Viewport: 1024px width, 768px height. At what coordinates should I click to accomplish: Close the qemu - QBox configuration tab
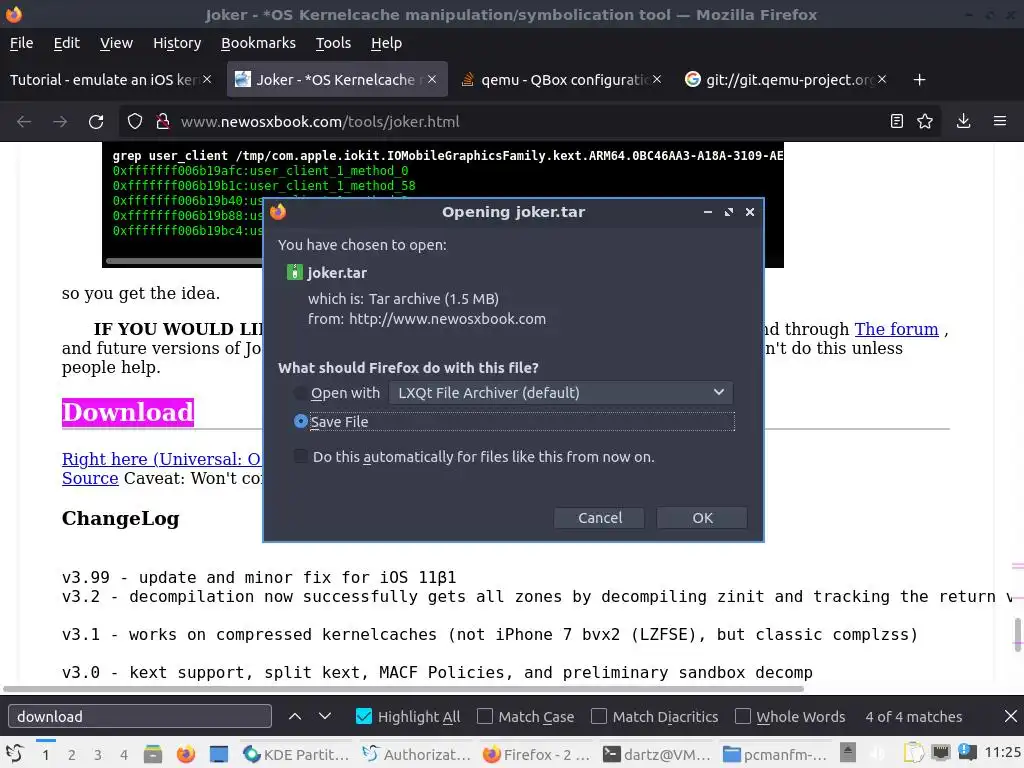[657, 79]
